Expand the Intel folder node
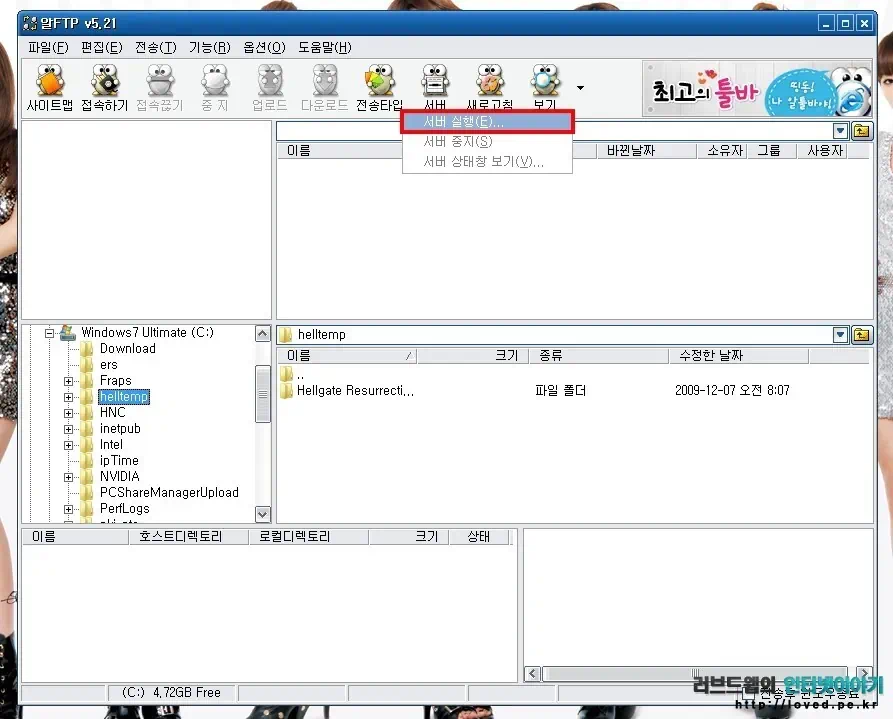 tap(68, 445)
